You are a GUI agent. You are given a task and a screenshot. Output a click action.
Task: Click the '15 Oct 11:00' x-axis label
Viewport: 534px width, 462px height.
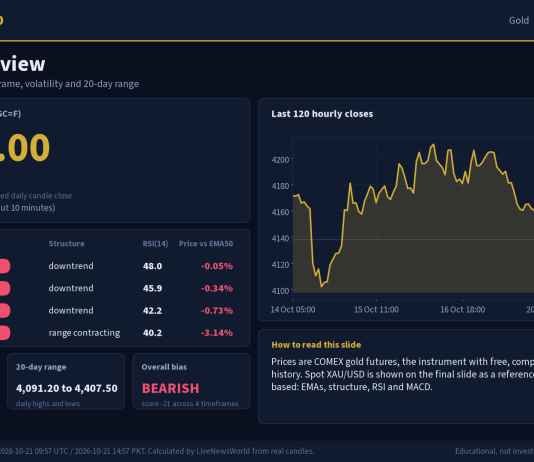(376, 309)
